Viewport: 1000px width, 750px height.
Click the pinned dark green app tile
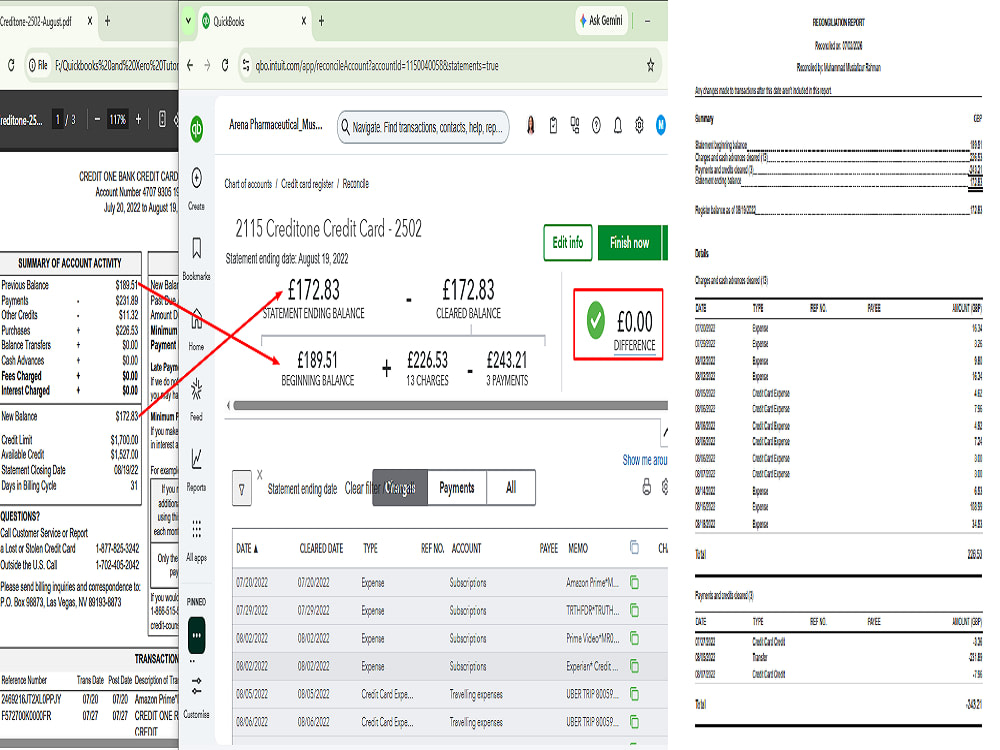coord(196,635)
